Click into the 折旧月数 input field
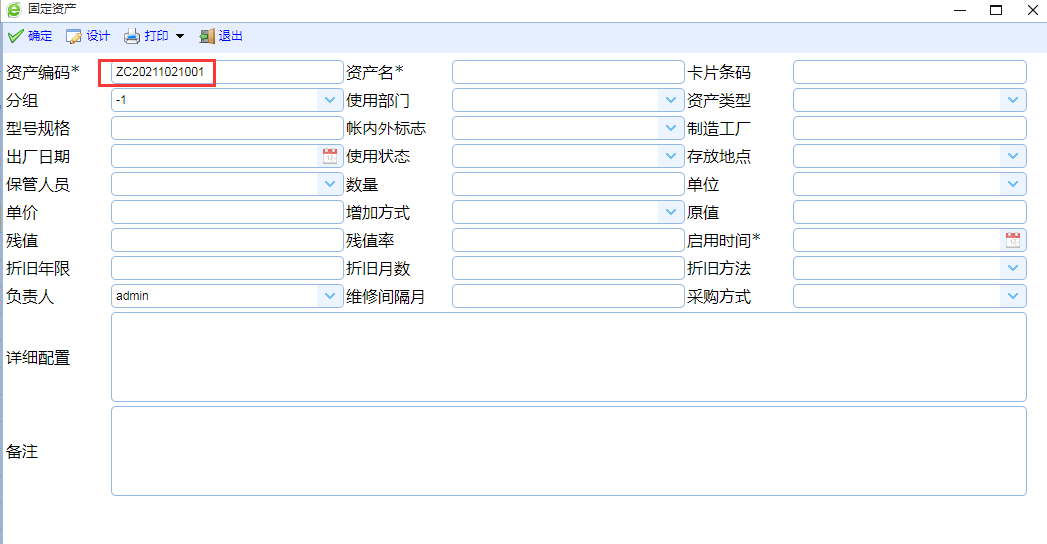This screenshot has width=1047, height=544. (x=568, y=268)
